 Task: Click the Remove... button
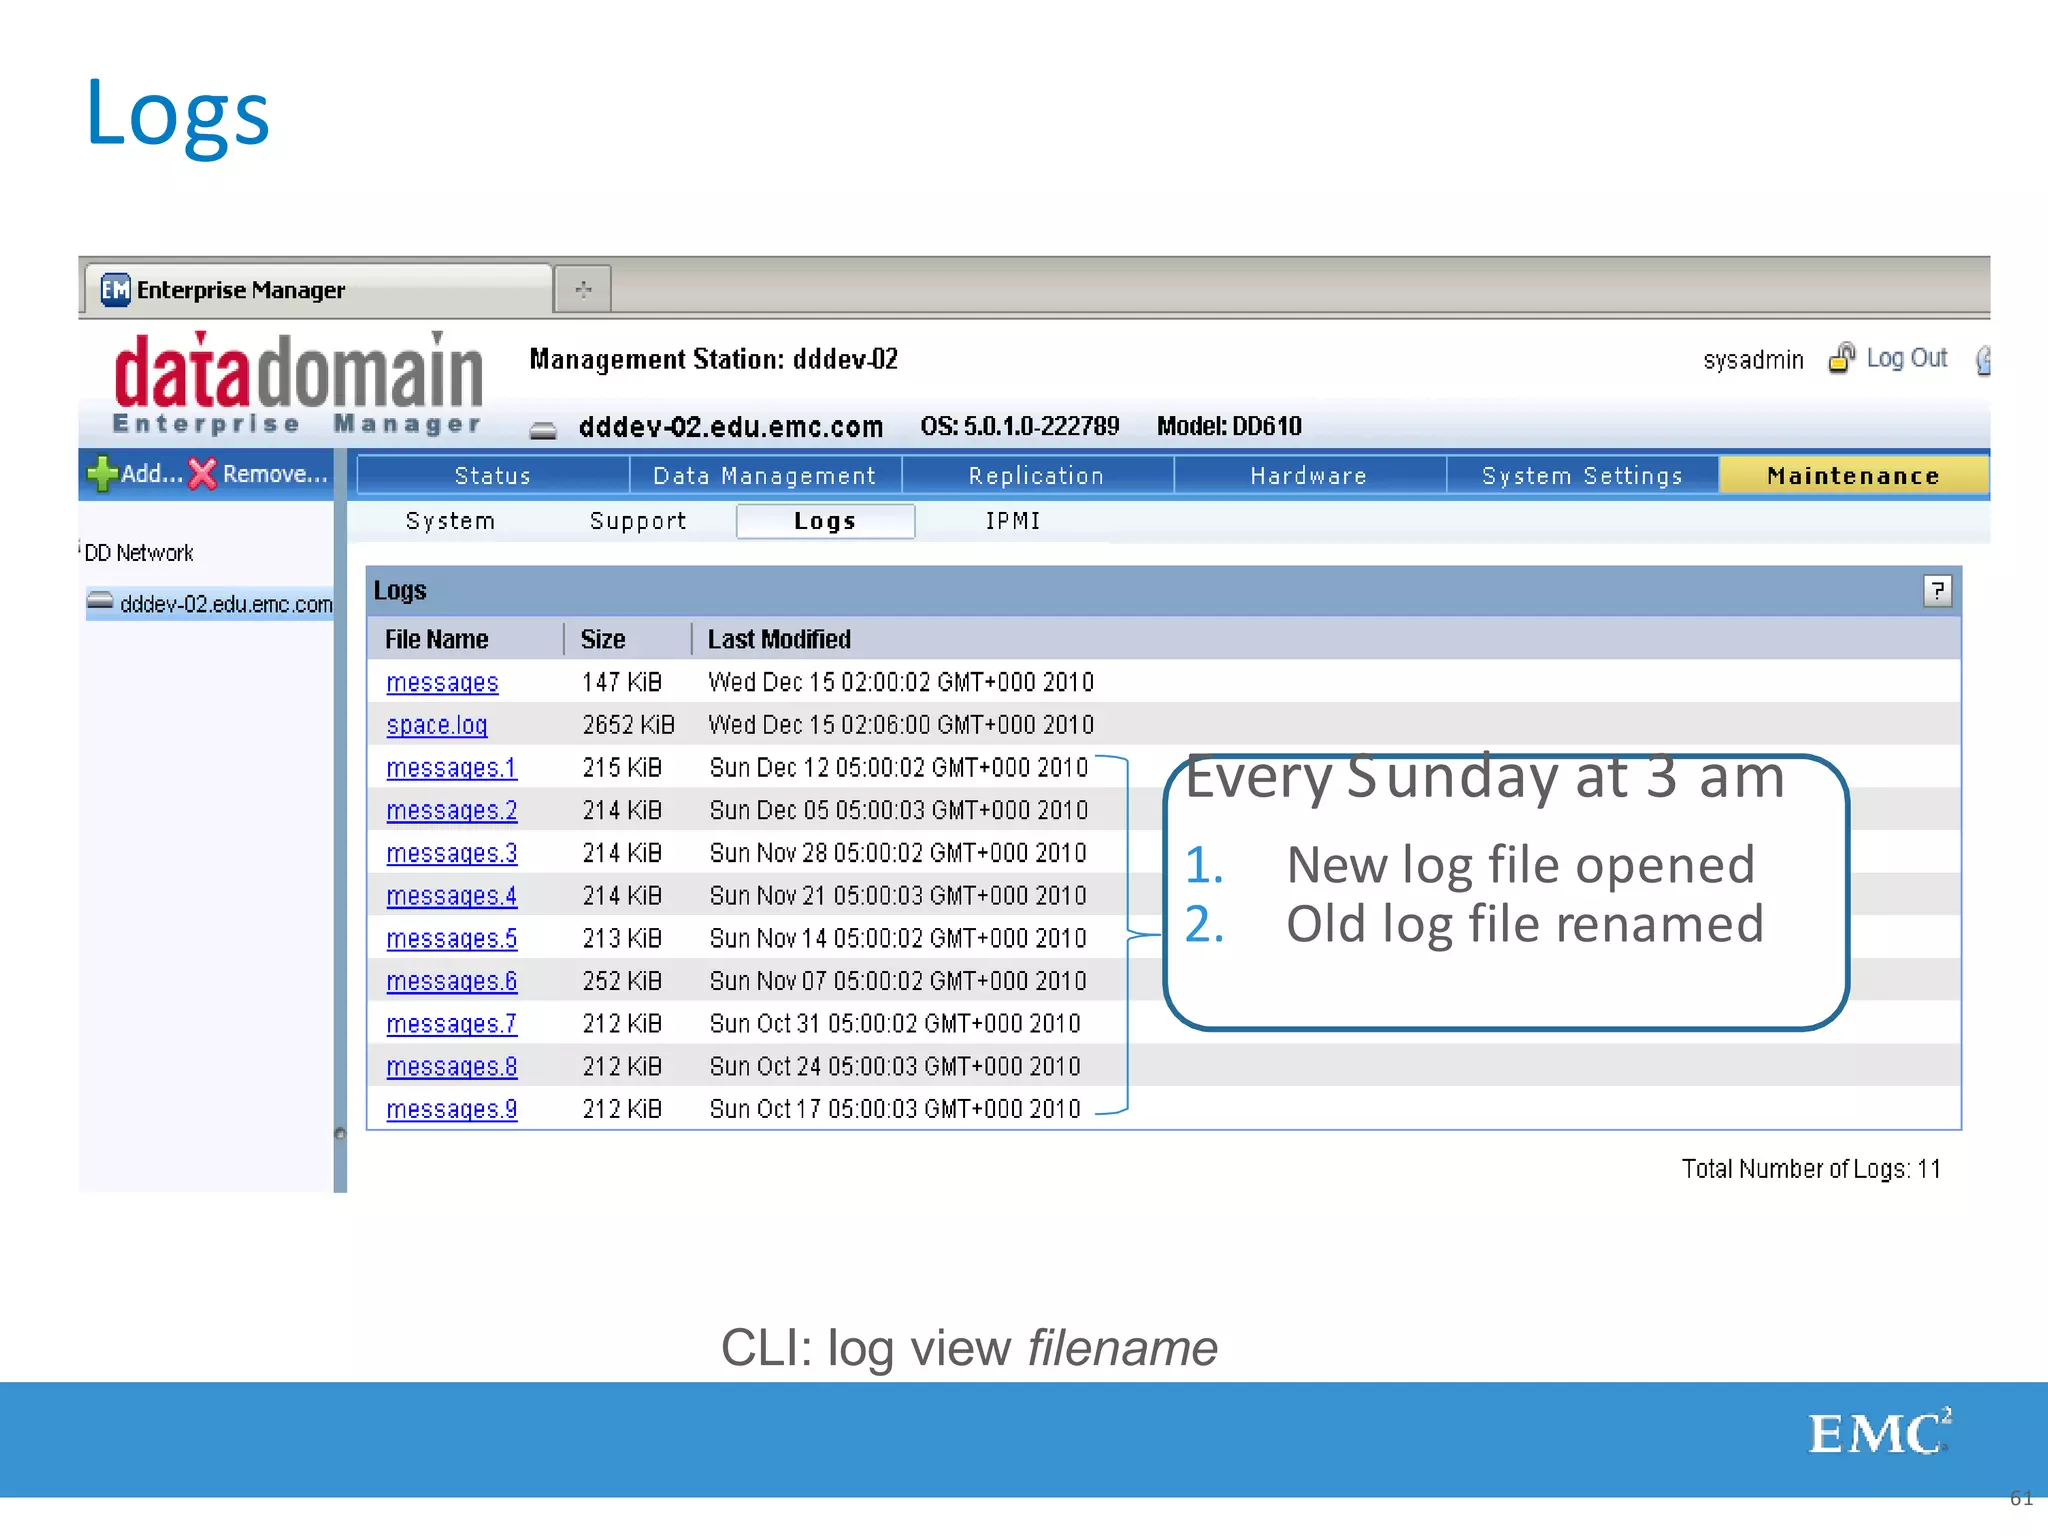tap(259, 474)
